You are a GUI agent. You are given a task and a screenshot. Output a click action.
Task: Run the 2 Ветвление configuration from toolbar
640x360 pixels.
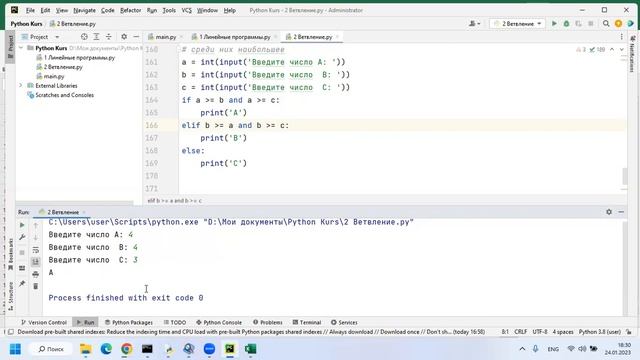(554, 24)
